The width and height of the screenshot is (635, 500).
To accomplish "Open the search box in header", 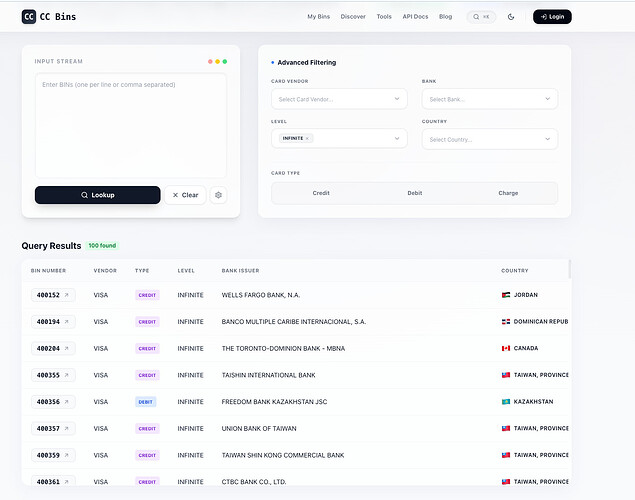I will pos(481,17).
